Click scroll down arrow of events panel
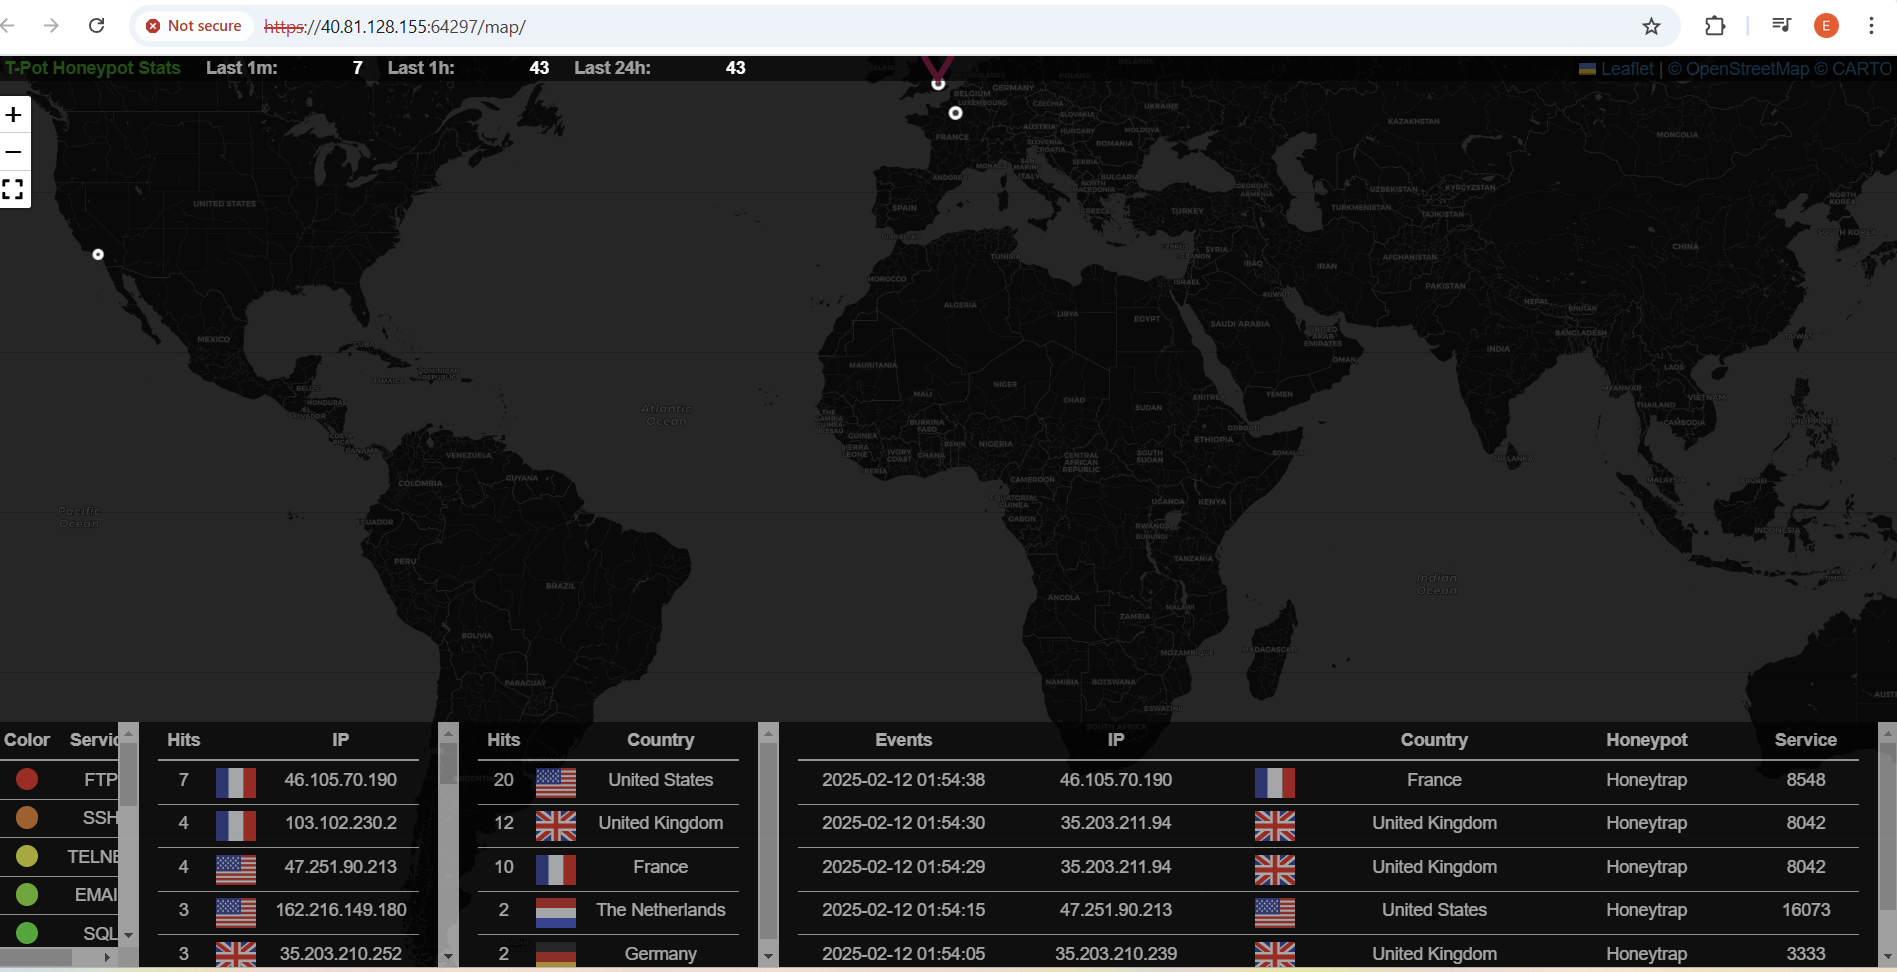The width and height of the screenshot is (1897, 972). point(1887,957)
